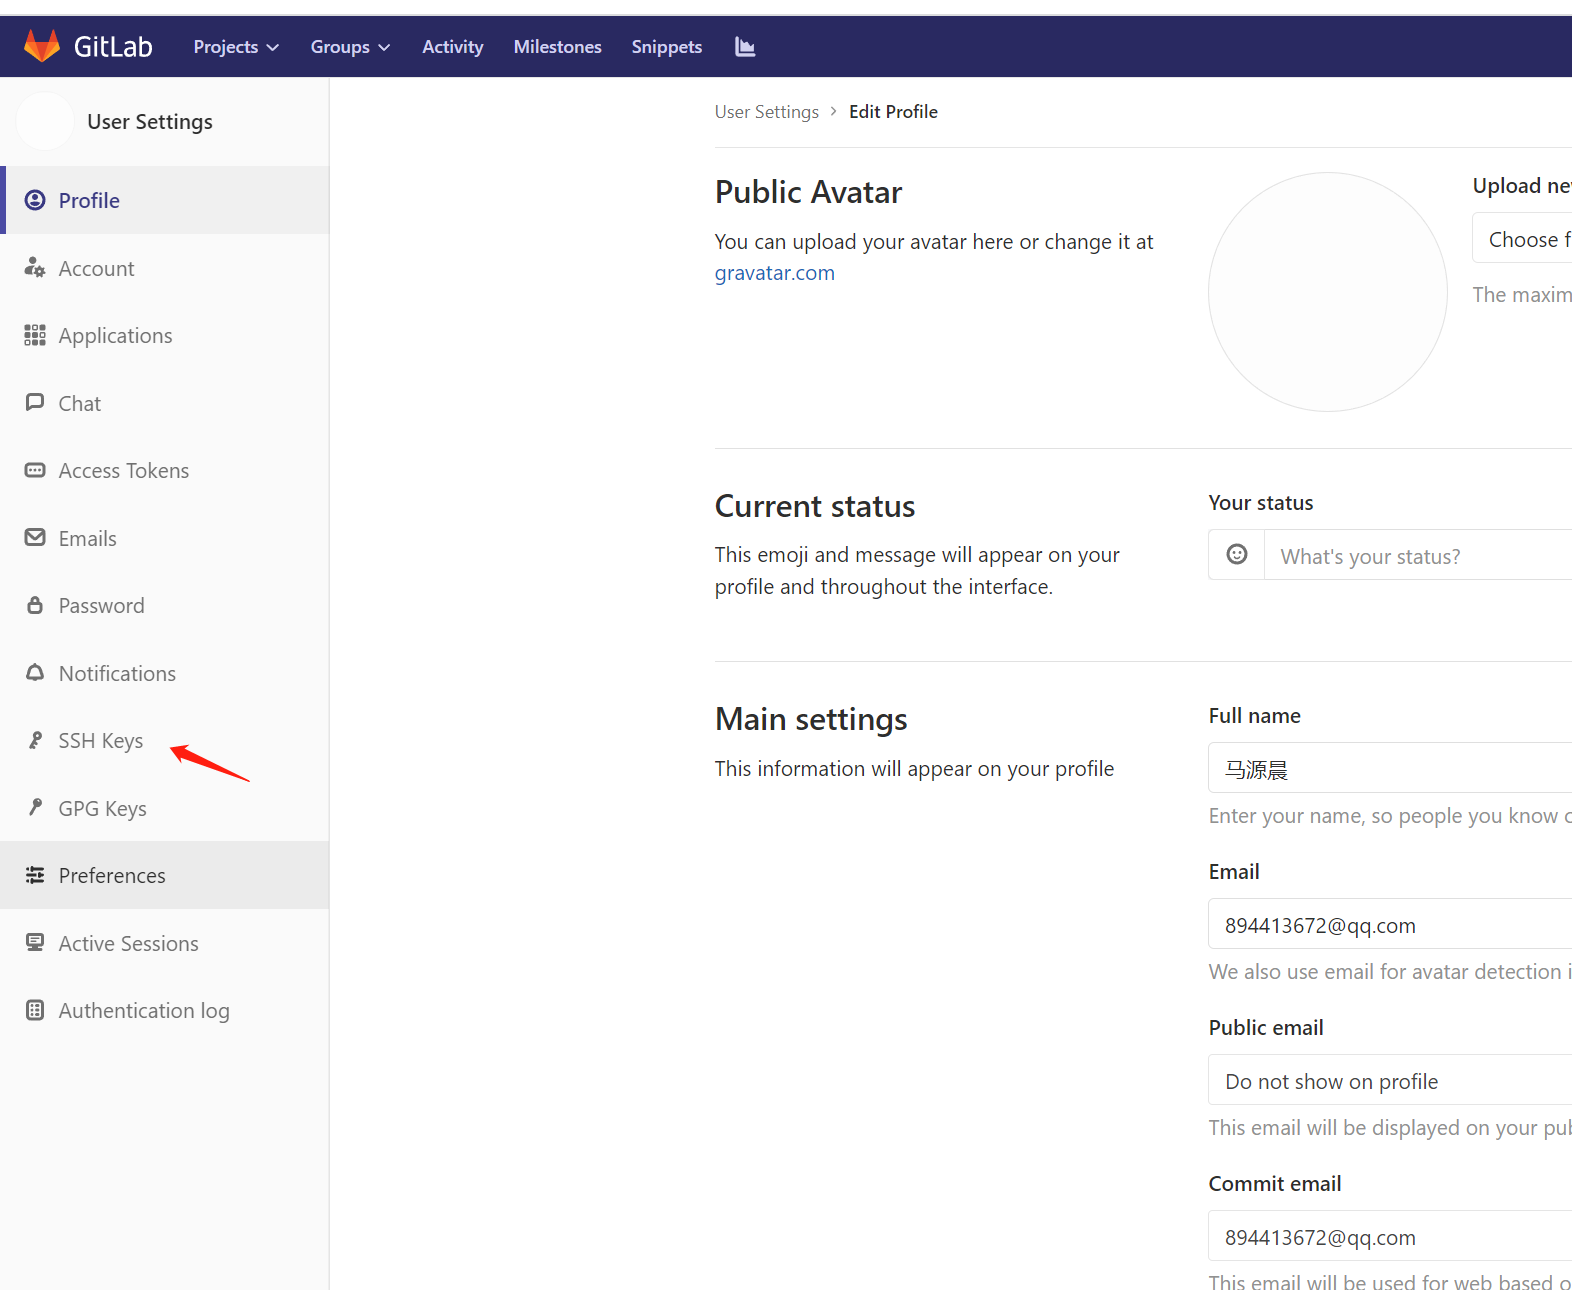Open the SSH Keys page

[165, 740]
